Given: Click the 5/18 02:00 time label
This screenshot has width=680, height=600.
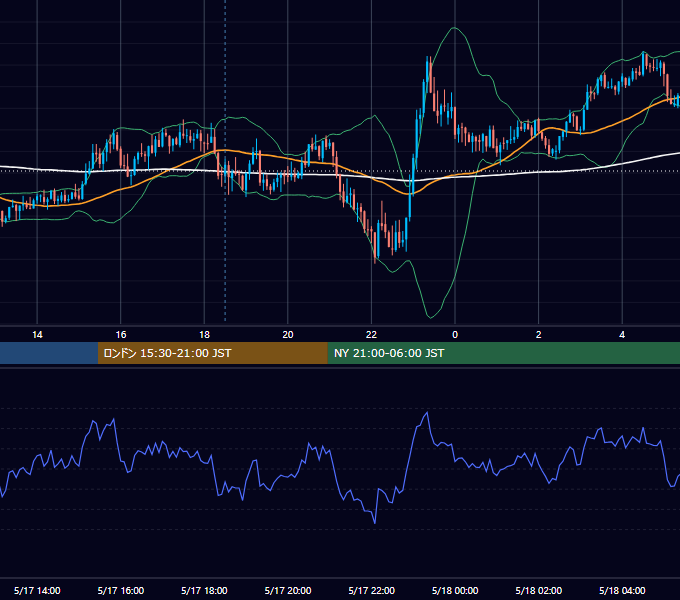Looking at the screenshot, I should click(x=539, y=590).
